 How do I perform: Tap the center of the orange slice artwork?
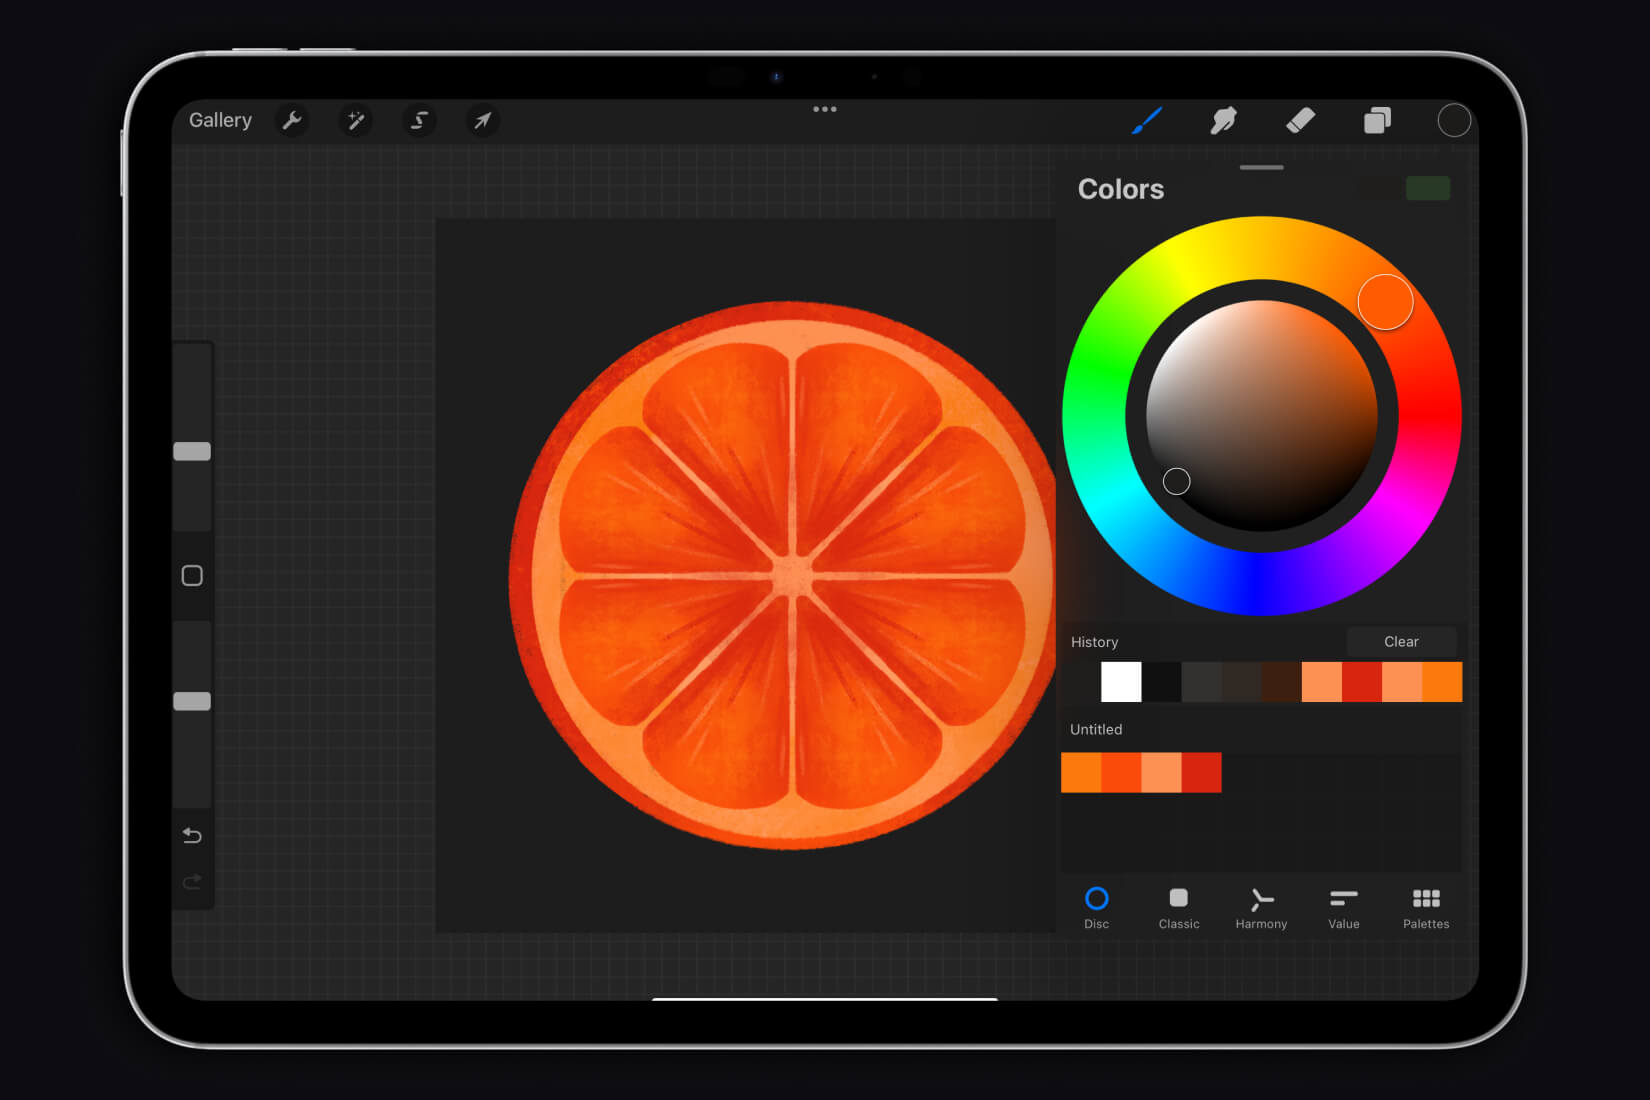[792, 577]
